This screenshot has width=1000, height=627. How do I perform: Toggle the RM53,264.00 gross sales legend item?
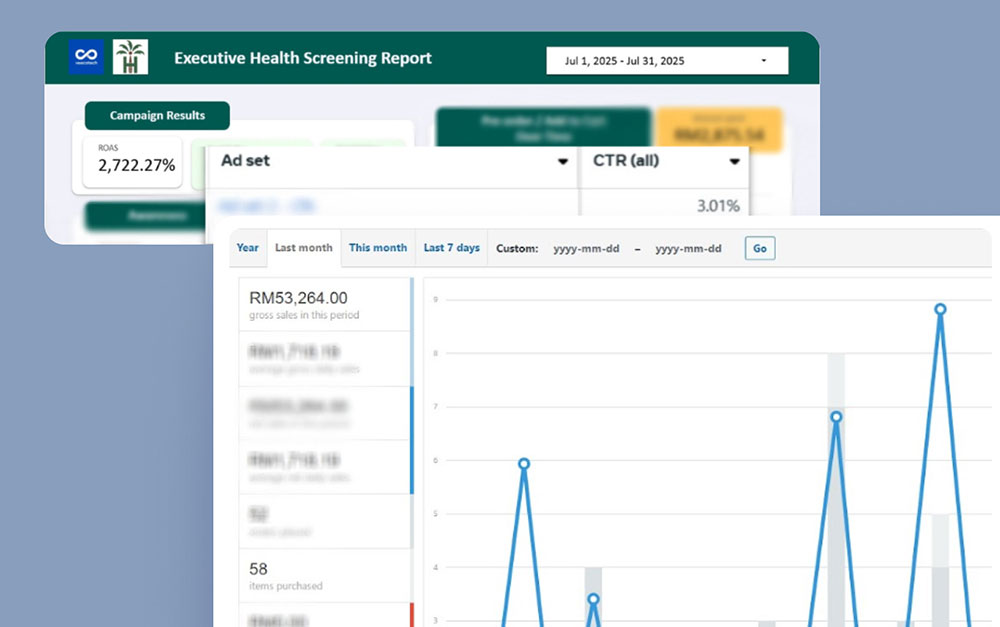[x=324, y=305]
